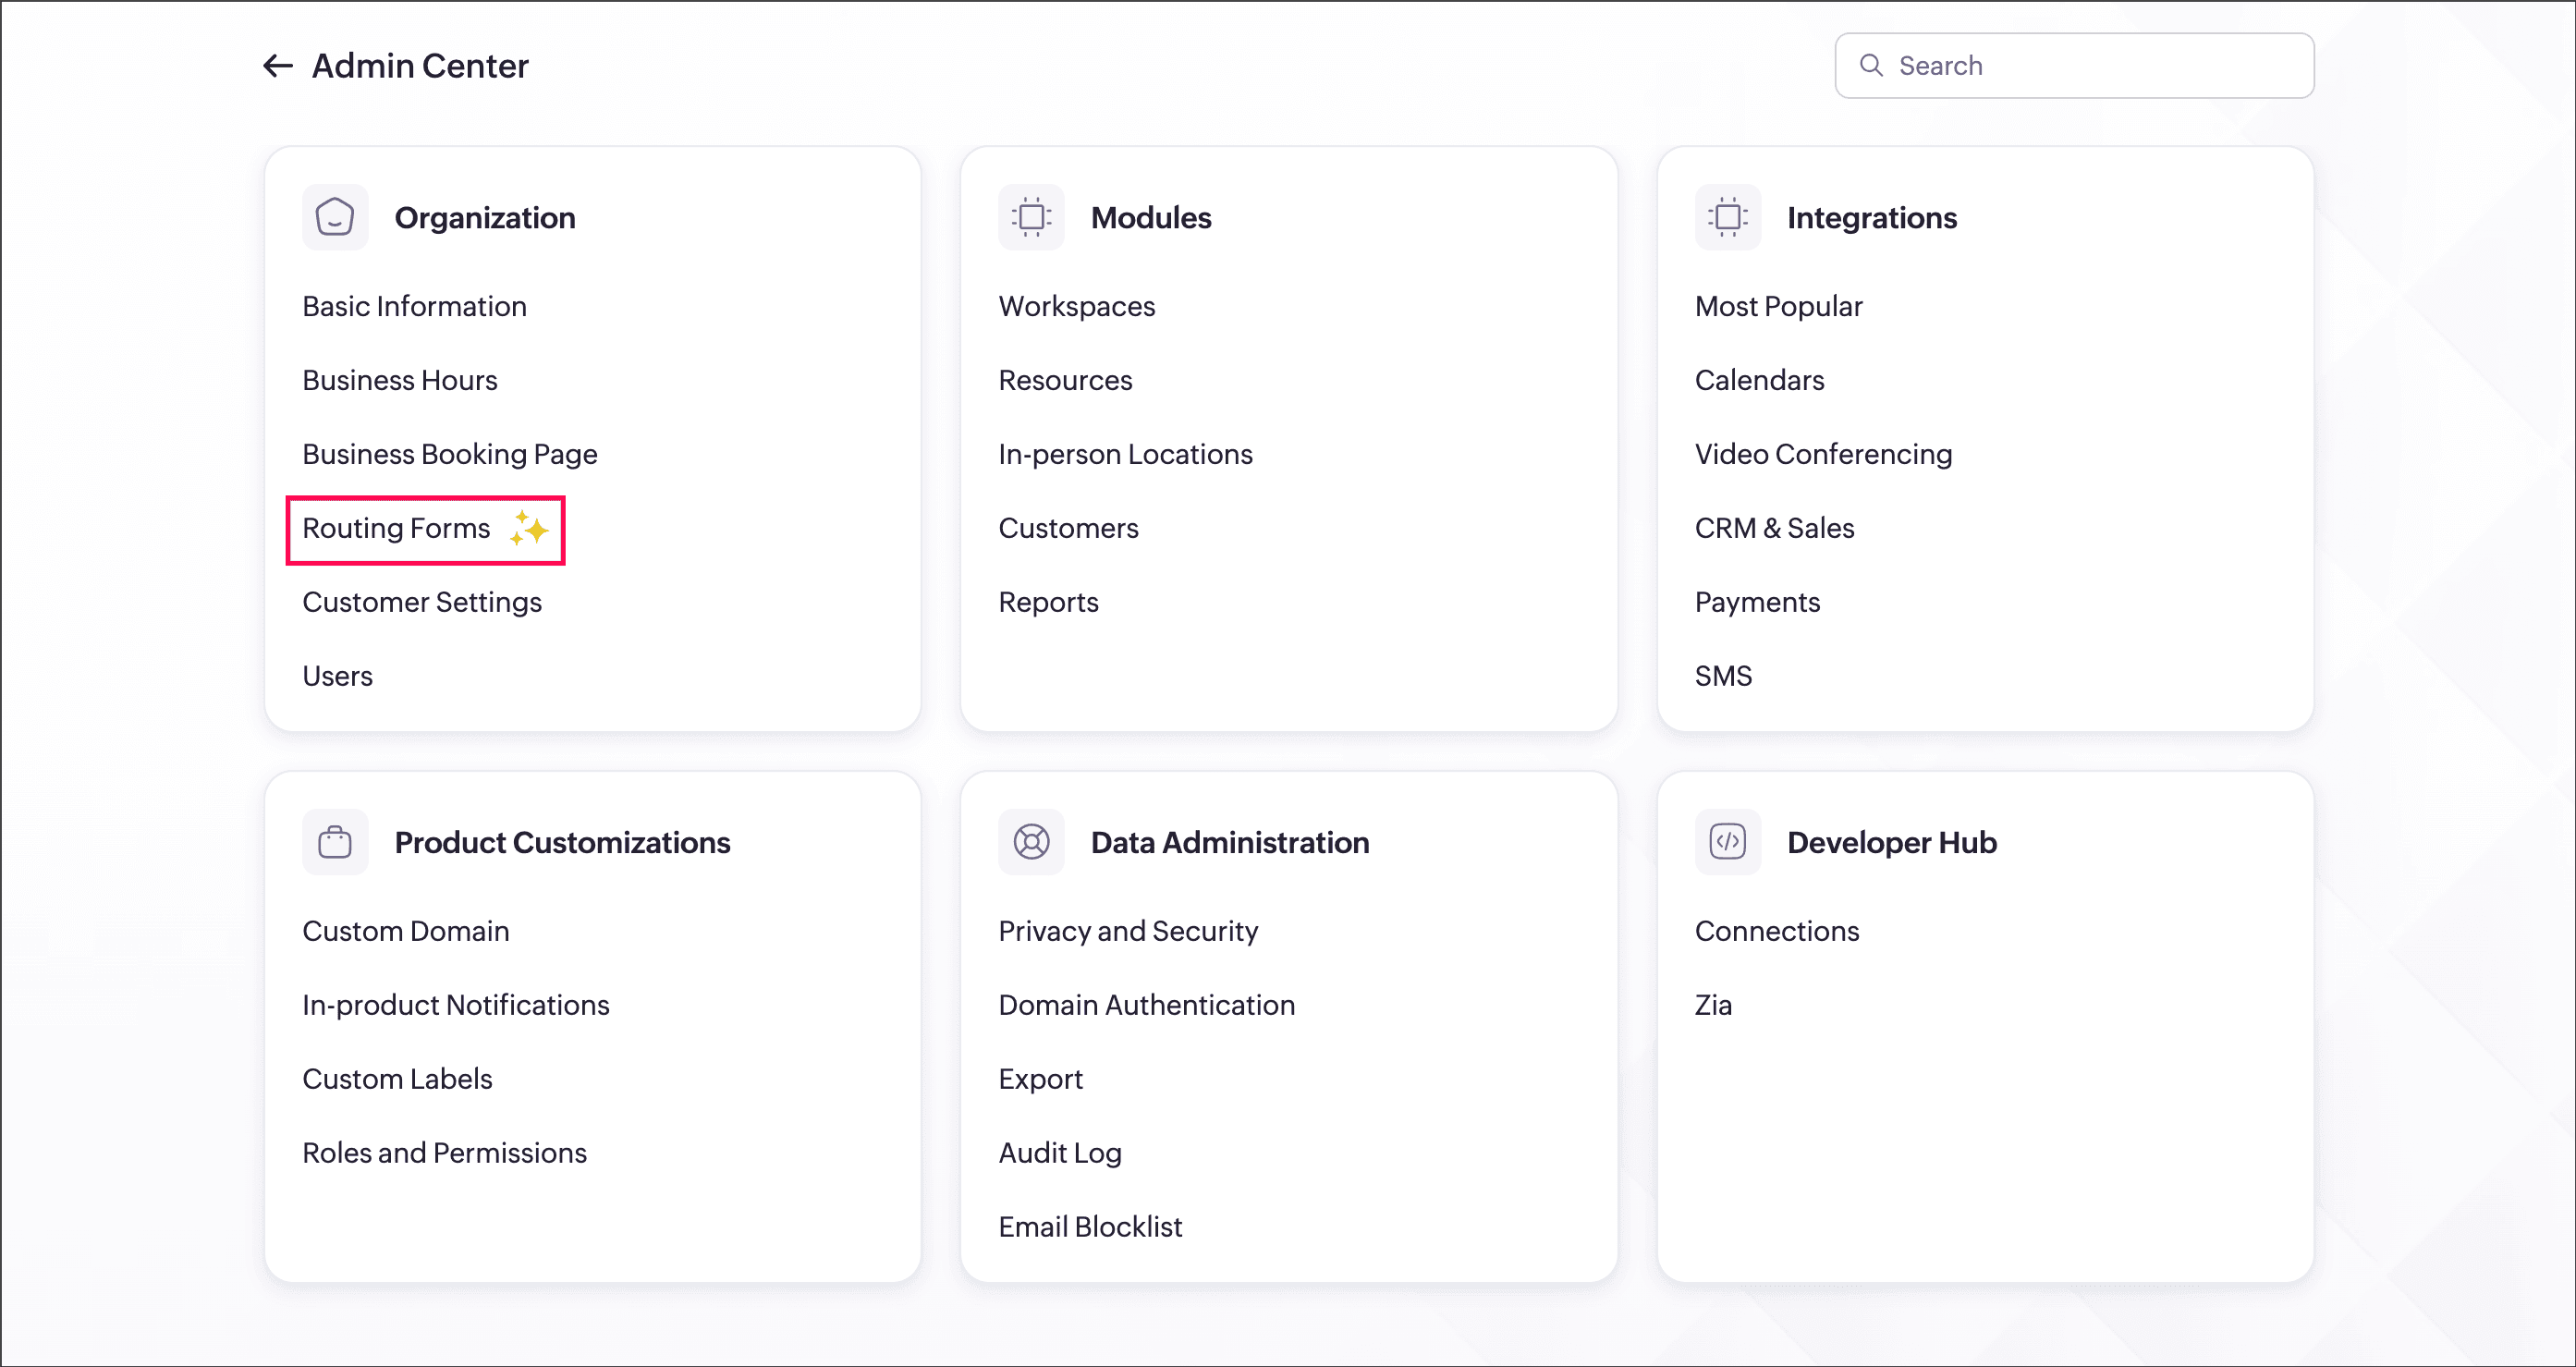Viewport: 2576px width, 1367px height.
Task: Click the Organization section icon
Action: click(335, 217)
